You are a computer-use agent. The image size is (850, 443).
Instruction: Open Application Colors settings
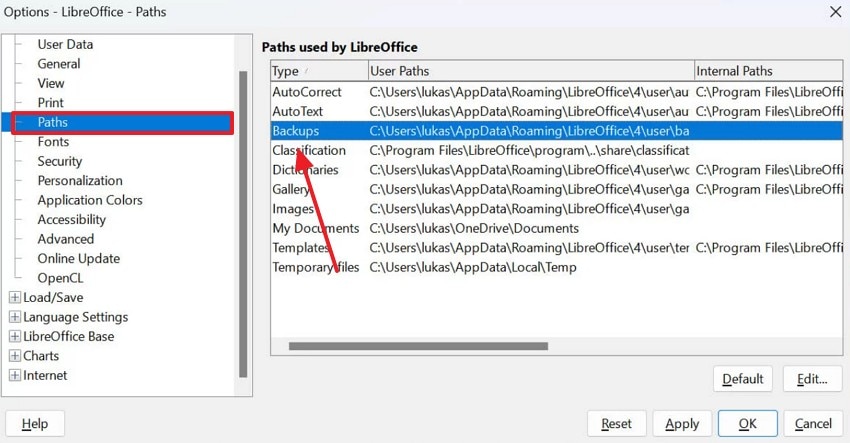click(90, 200)
